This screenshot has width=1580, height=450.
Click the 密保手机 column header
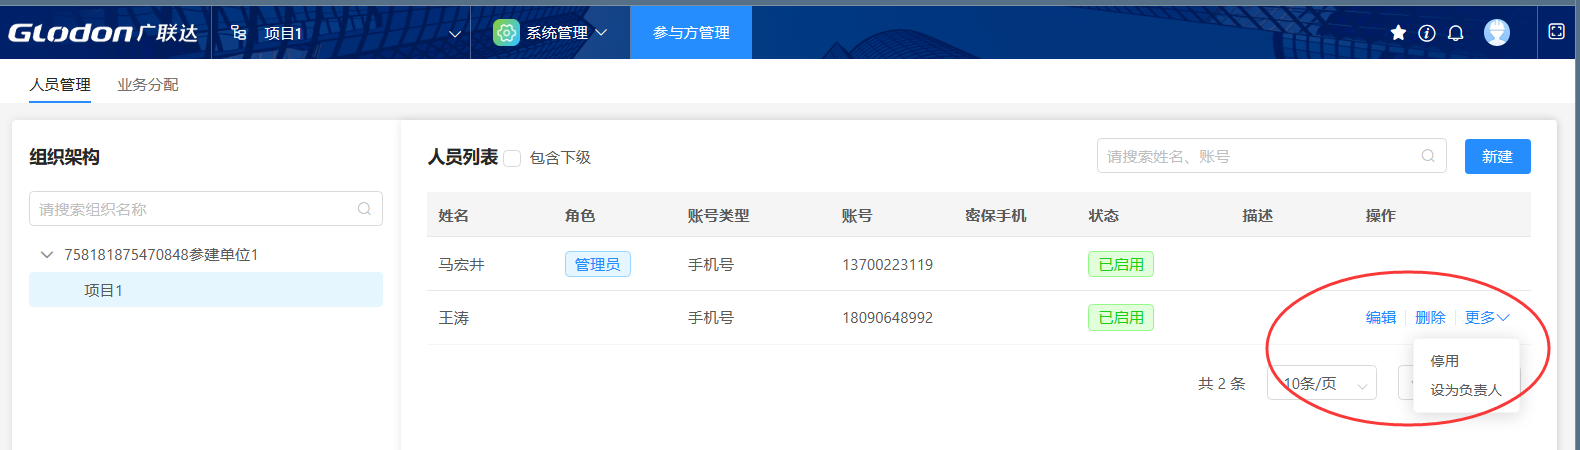[996, 215]
